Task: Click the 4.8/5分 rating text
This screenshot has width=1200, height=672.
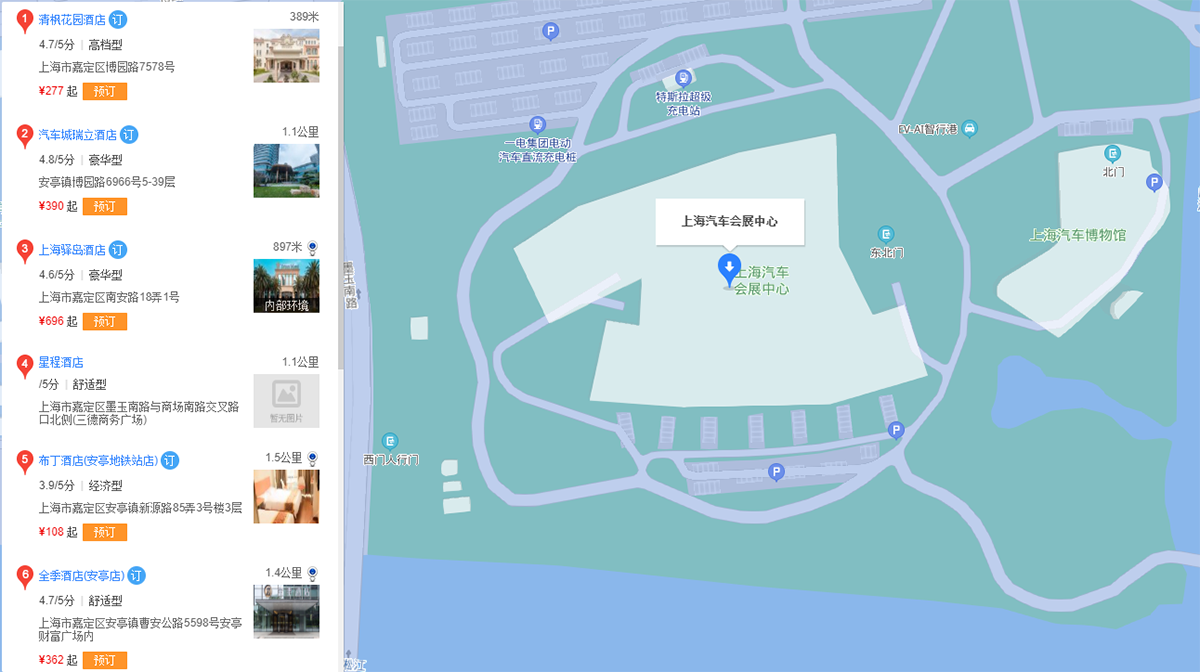Action: point(57,159)
